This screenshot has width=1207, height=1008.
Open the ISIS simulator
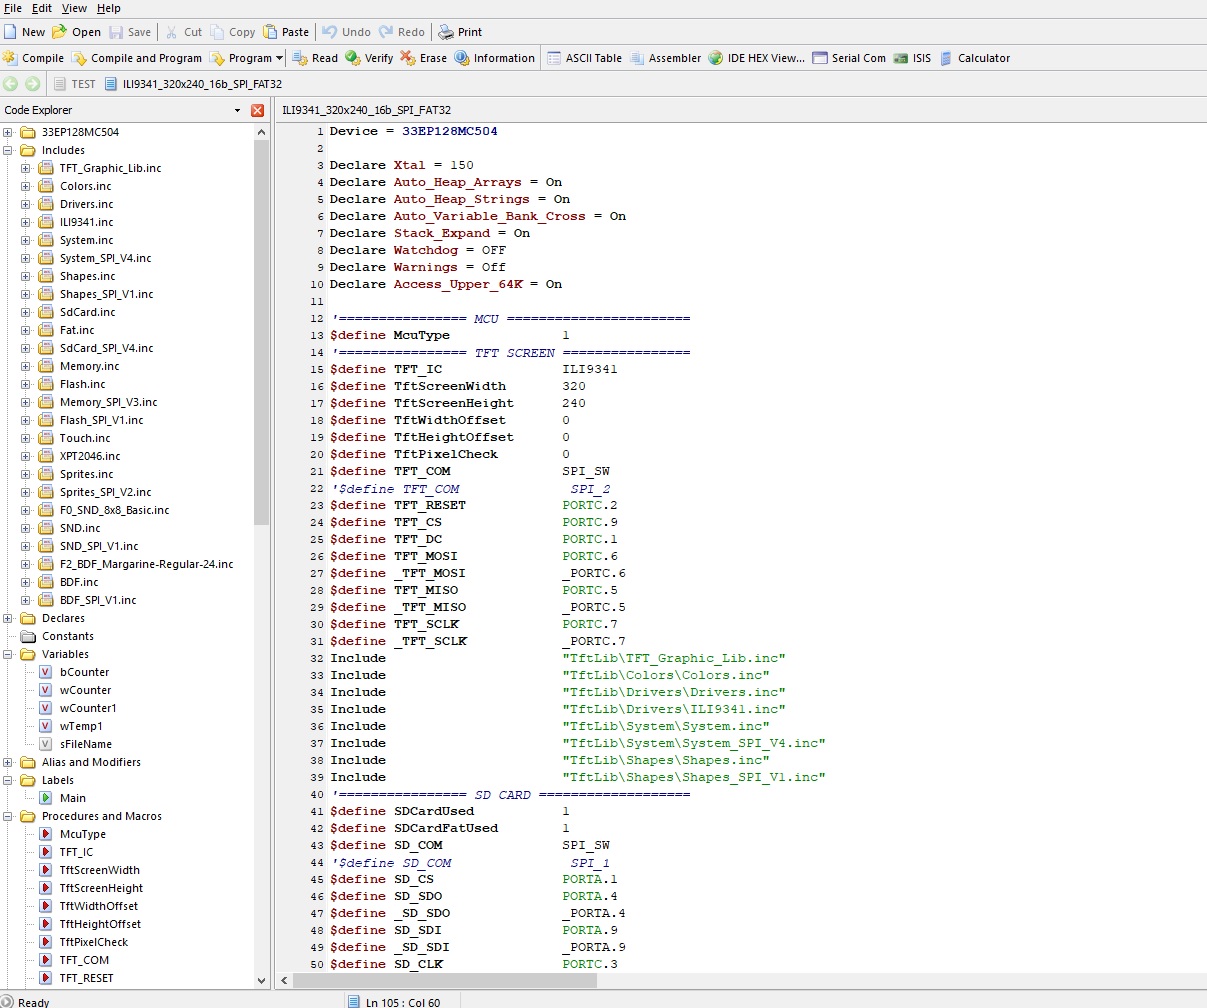911,58
